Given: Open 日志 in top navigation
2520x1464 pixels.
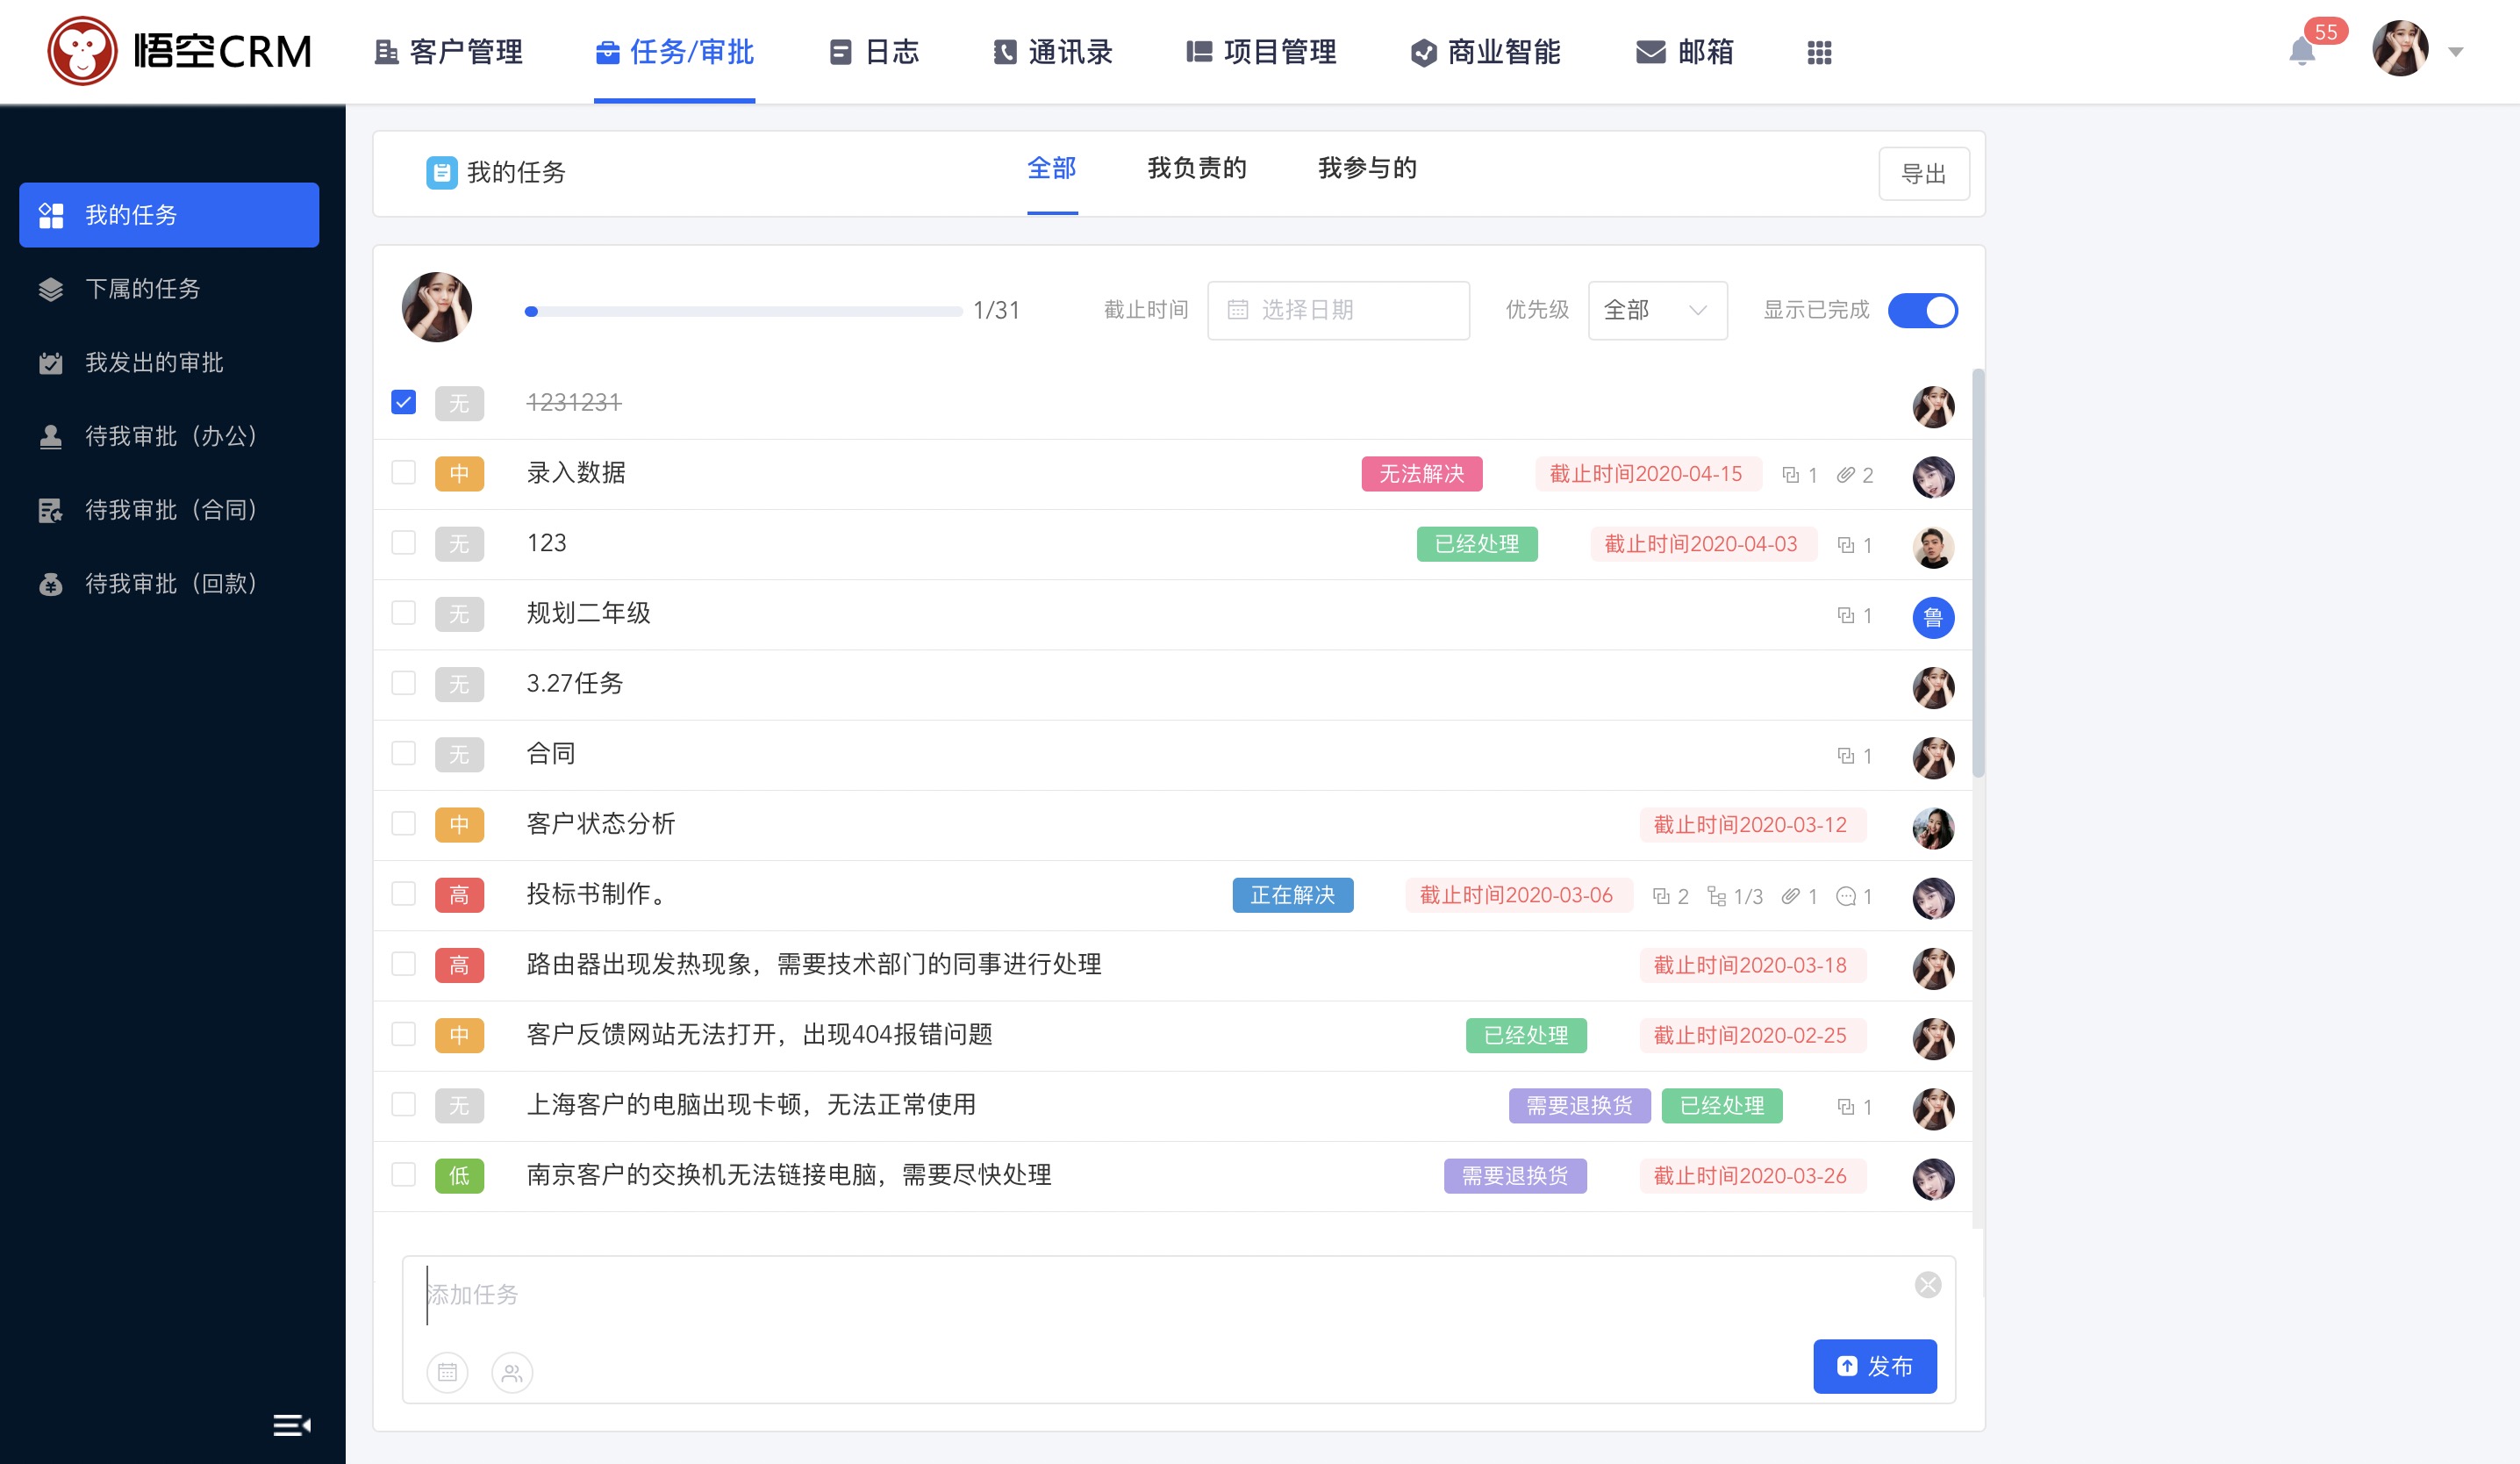Looking at the screenshot, I should [874, 52].
